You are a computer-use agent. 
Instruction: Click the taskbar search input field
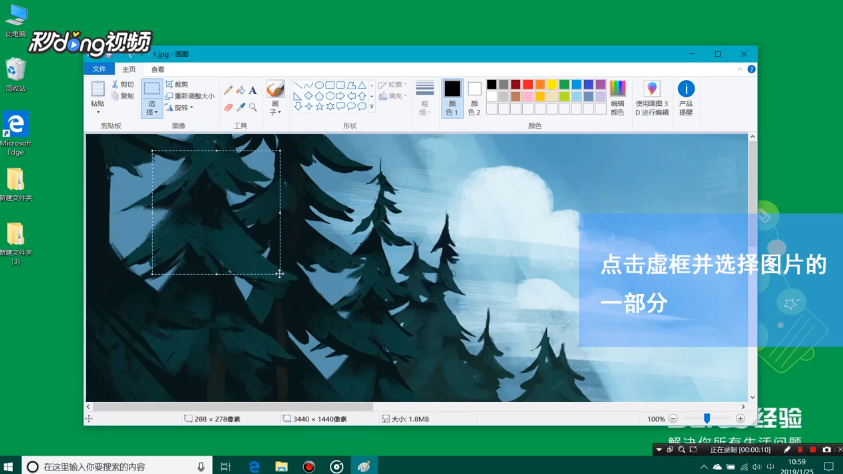[x=116, y=466]
